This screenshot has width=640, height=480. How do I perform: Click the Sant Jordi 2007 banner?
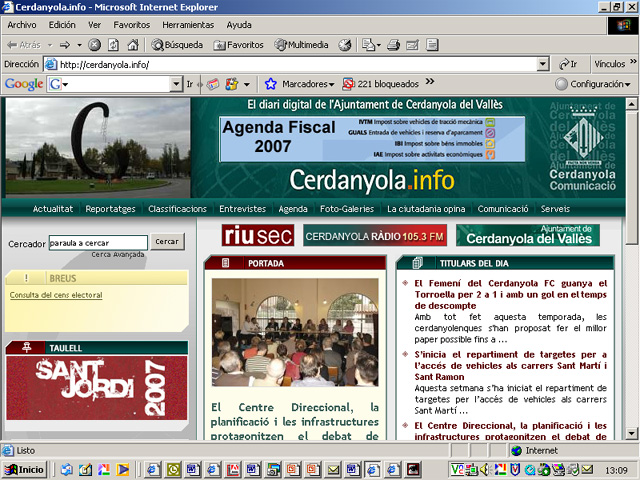(97, 387)
